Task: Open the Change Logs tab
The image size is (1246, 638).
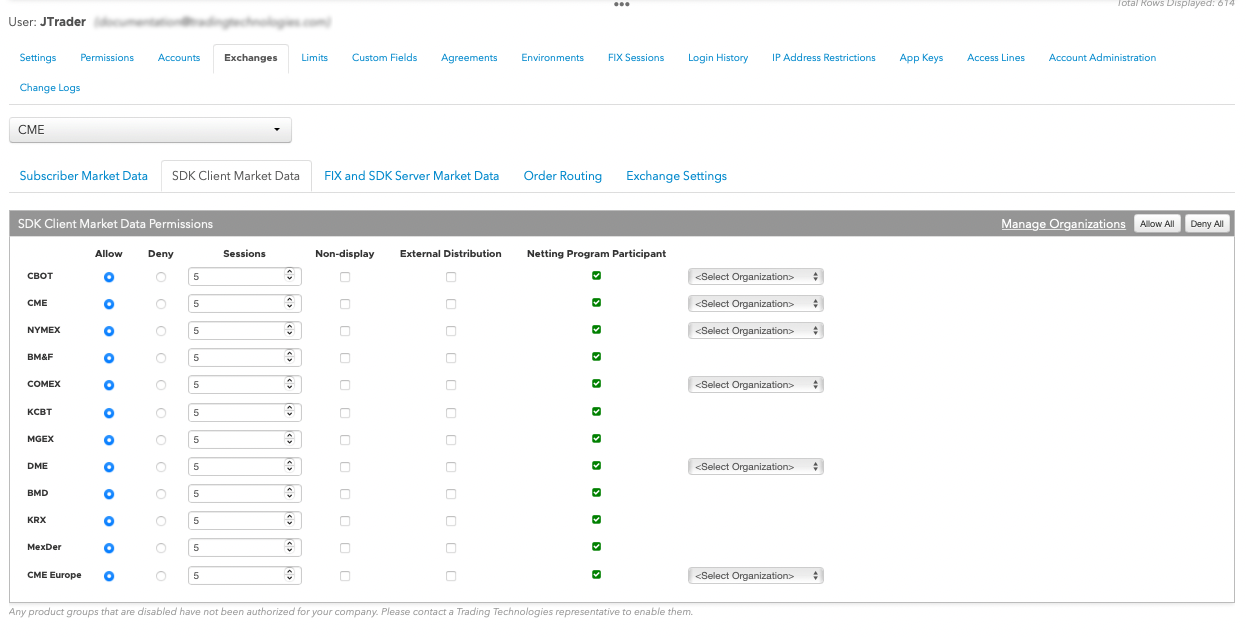Action: click(x=50, y=88)
